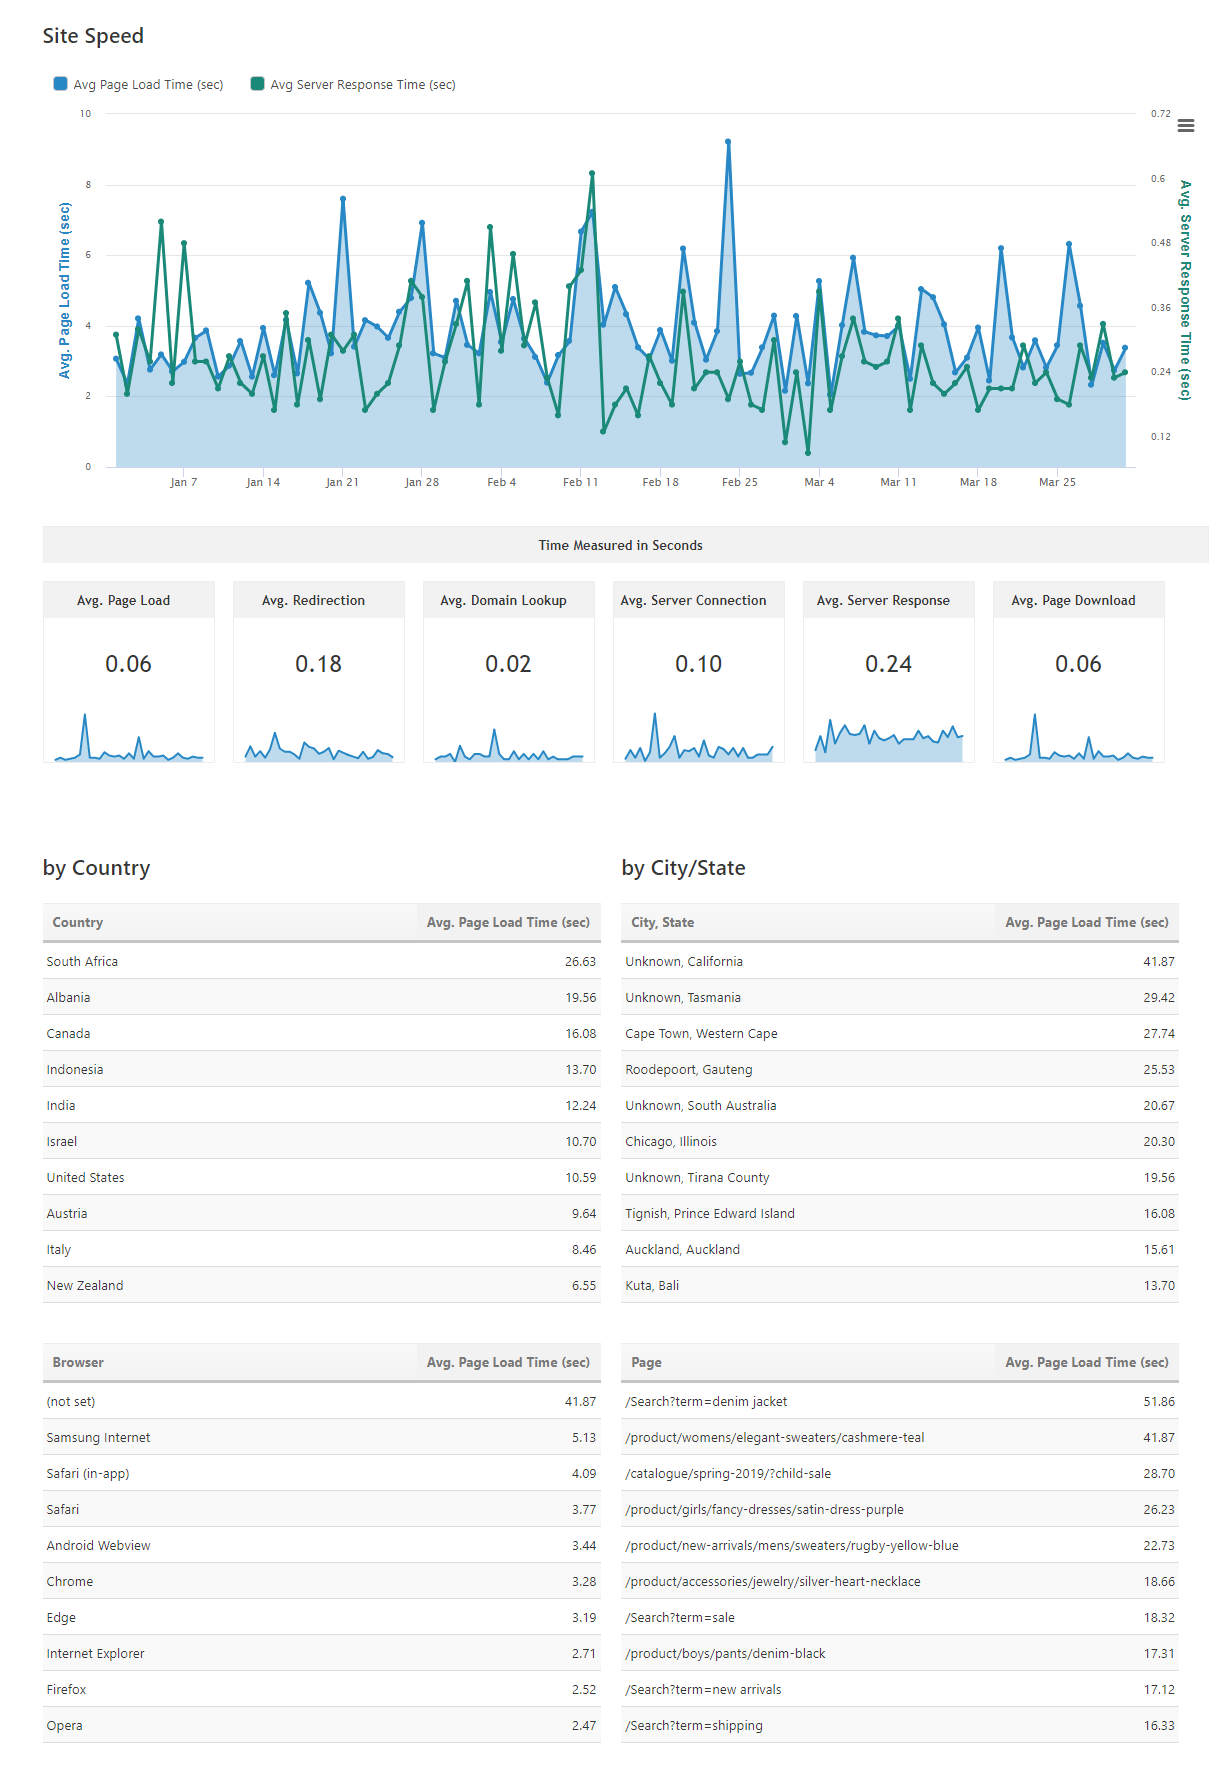
Task: Select the South Africa country row
Action: point(82,961)
